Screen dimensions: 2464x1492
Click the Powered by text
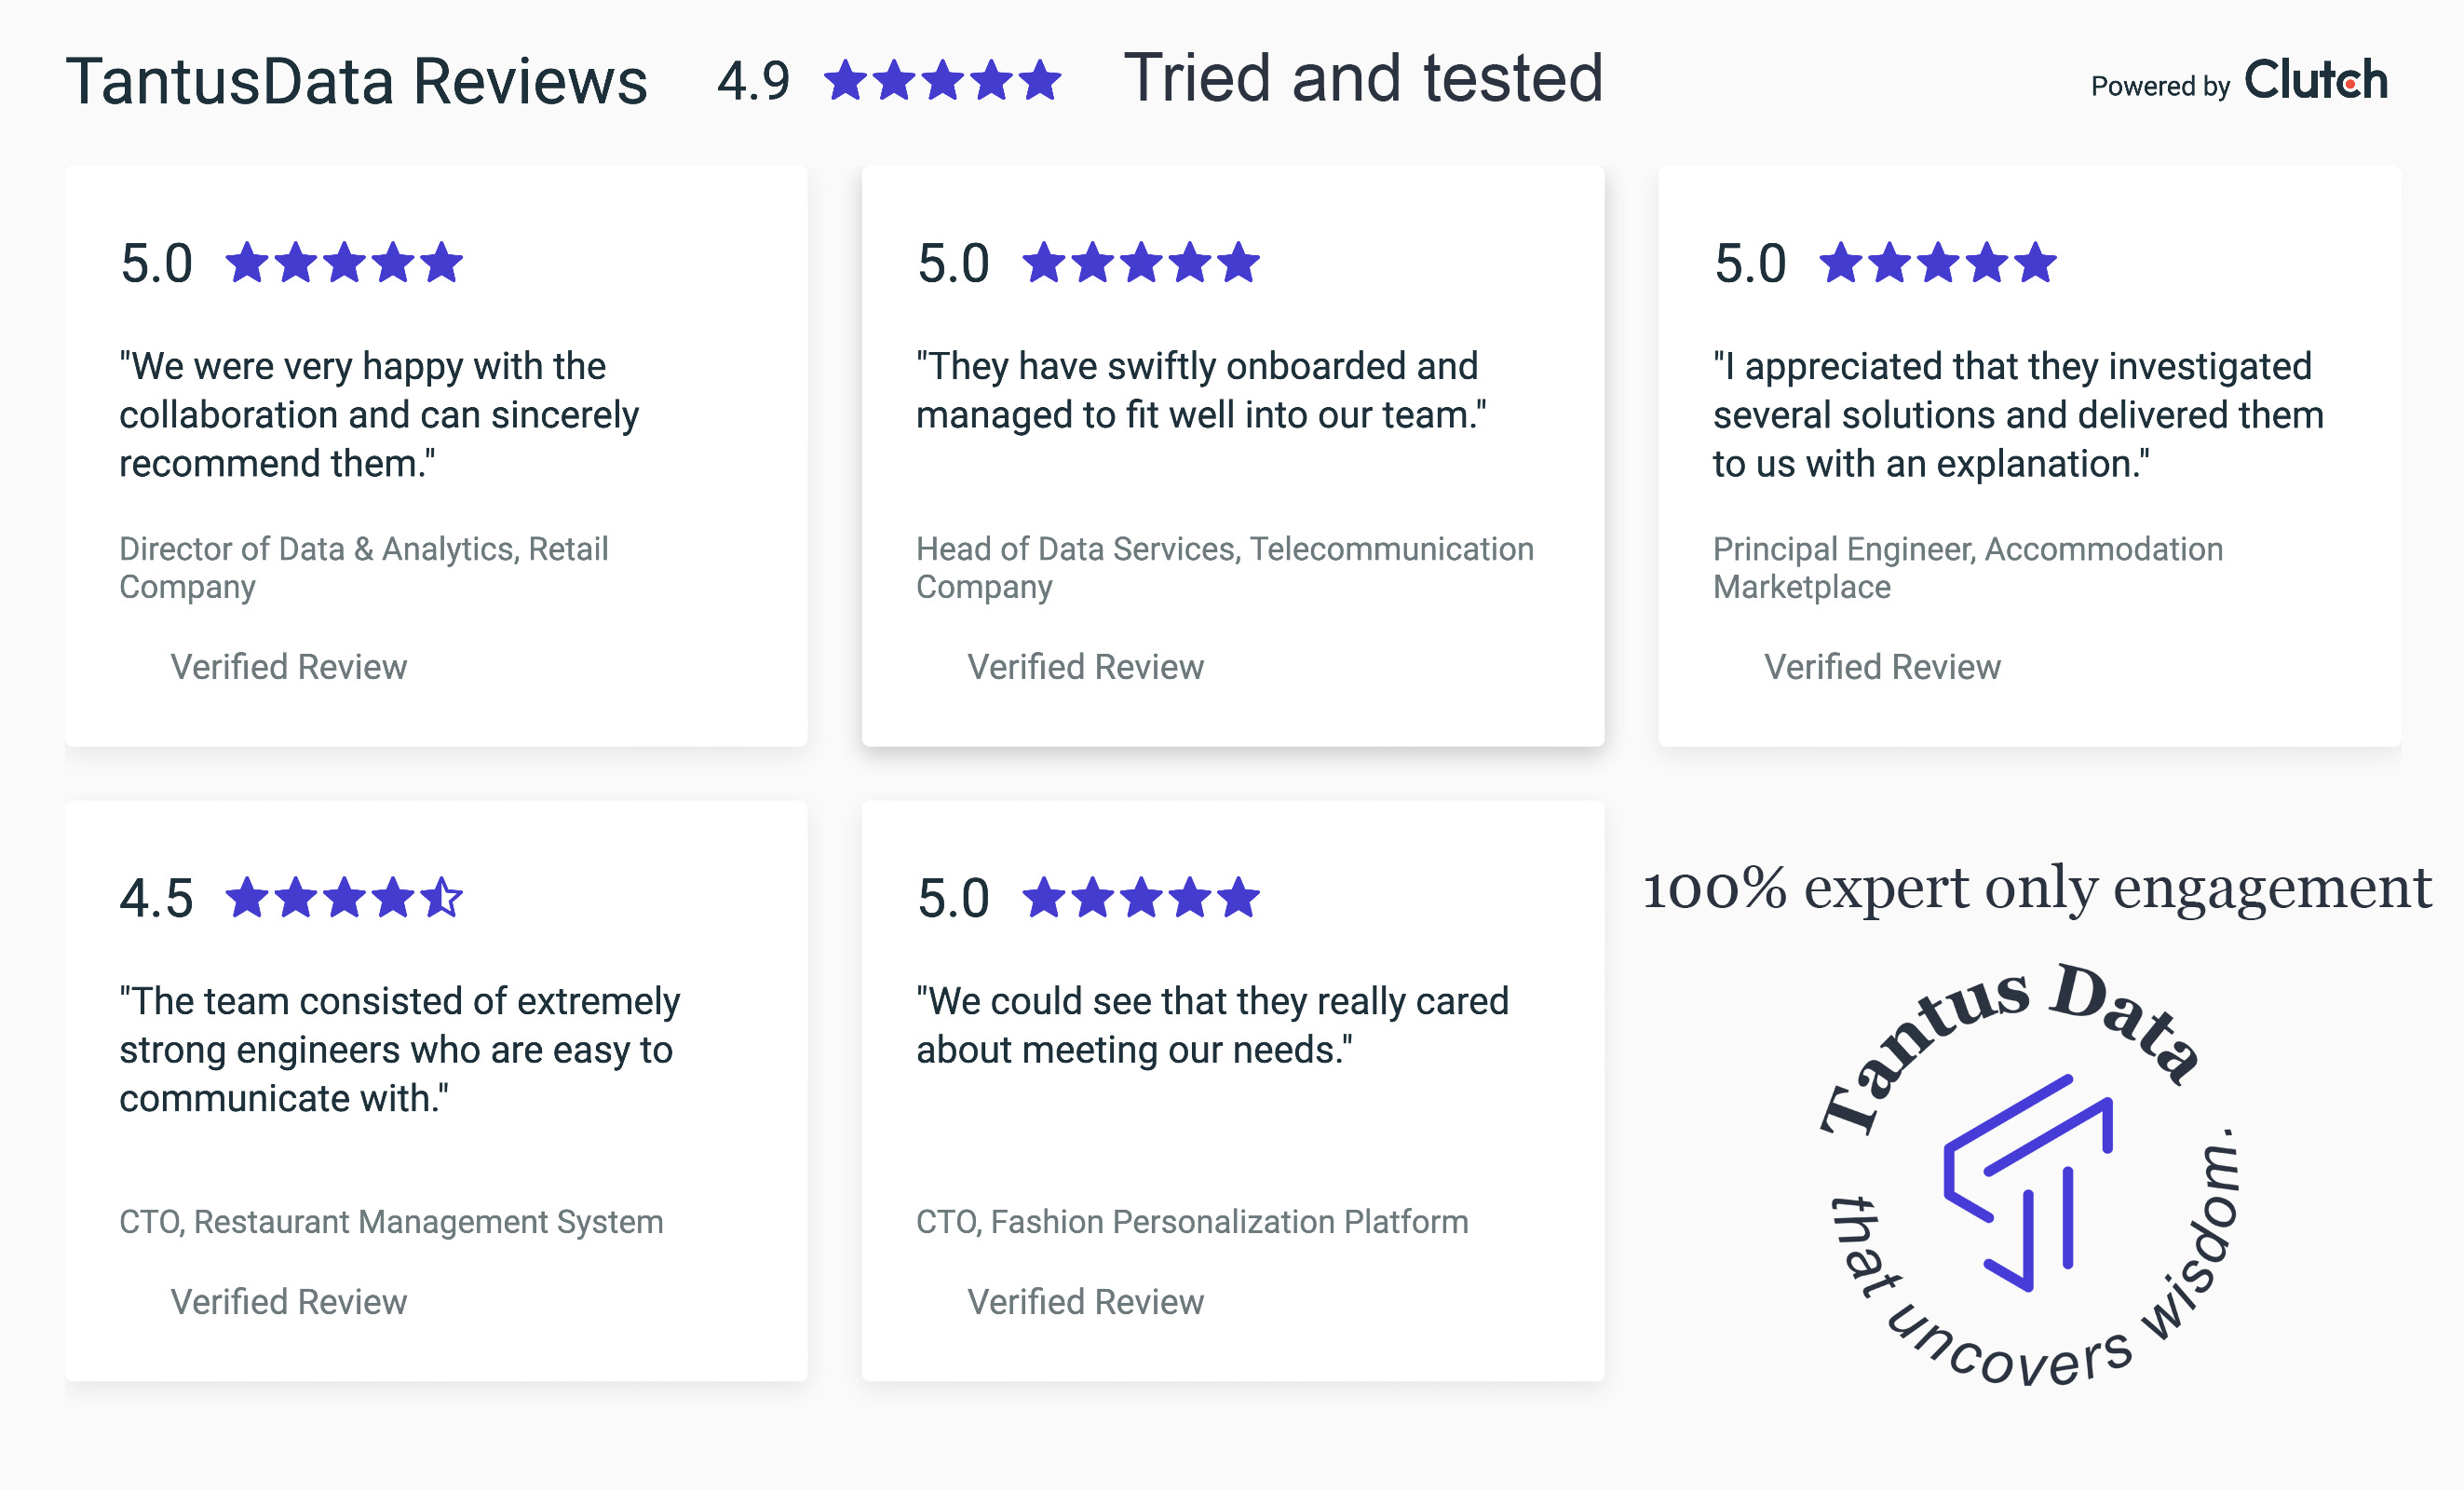coord(2160,86)
